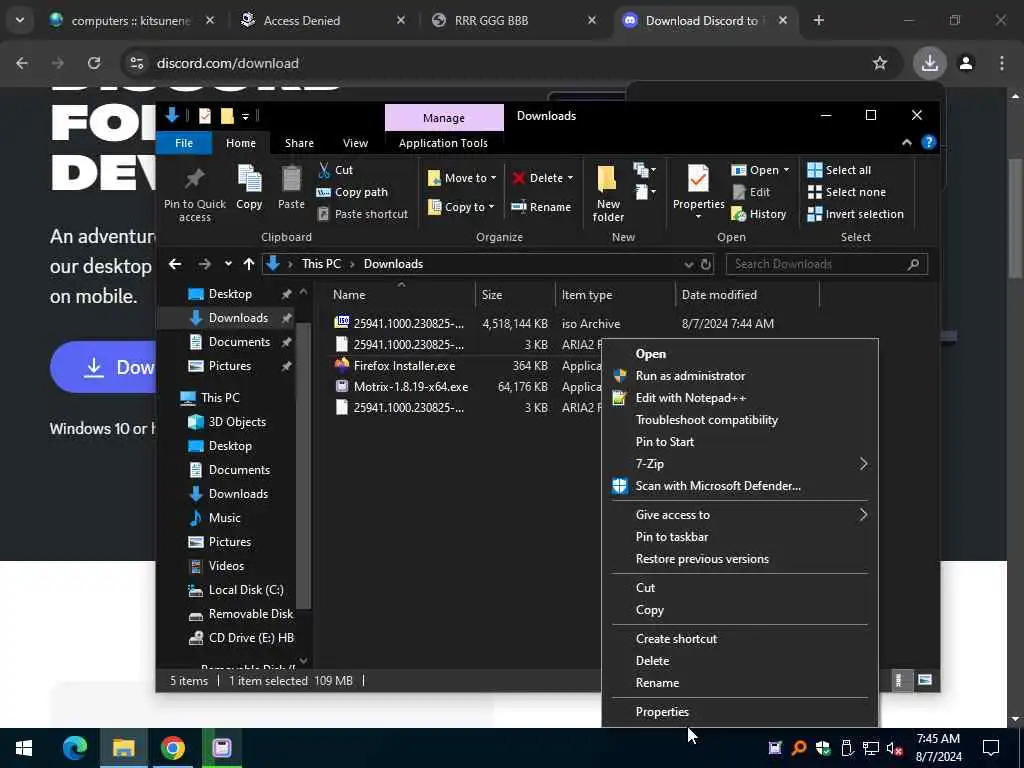The image size is (1024, 768).
Task: Click Chrome's reload button
Action: 94,63
